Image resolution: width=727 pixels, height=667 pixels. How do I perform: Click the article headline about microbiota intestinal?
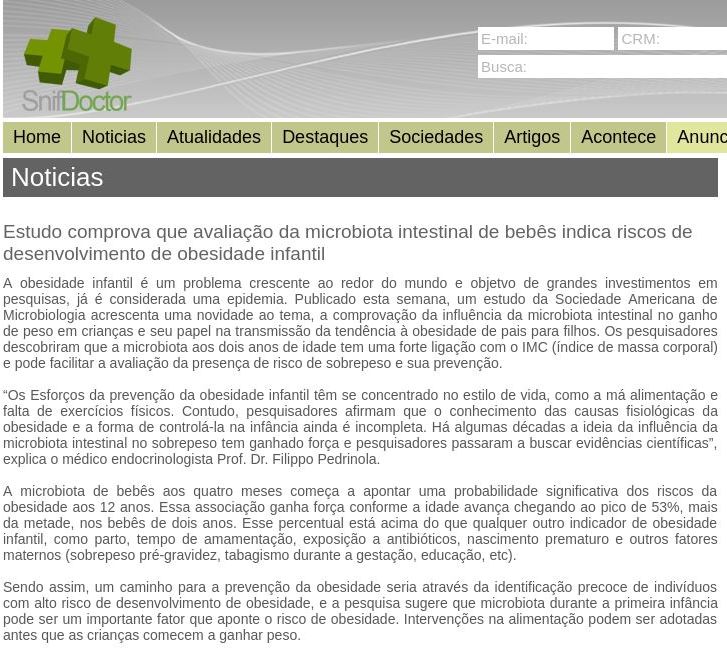(347, 242)
